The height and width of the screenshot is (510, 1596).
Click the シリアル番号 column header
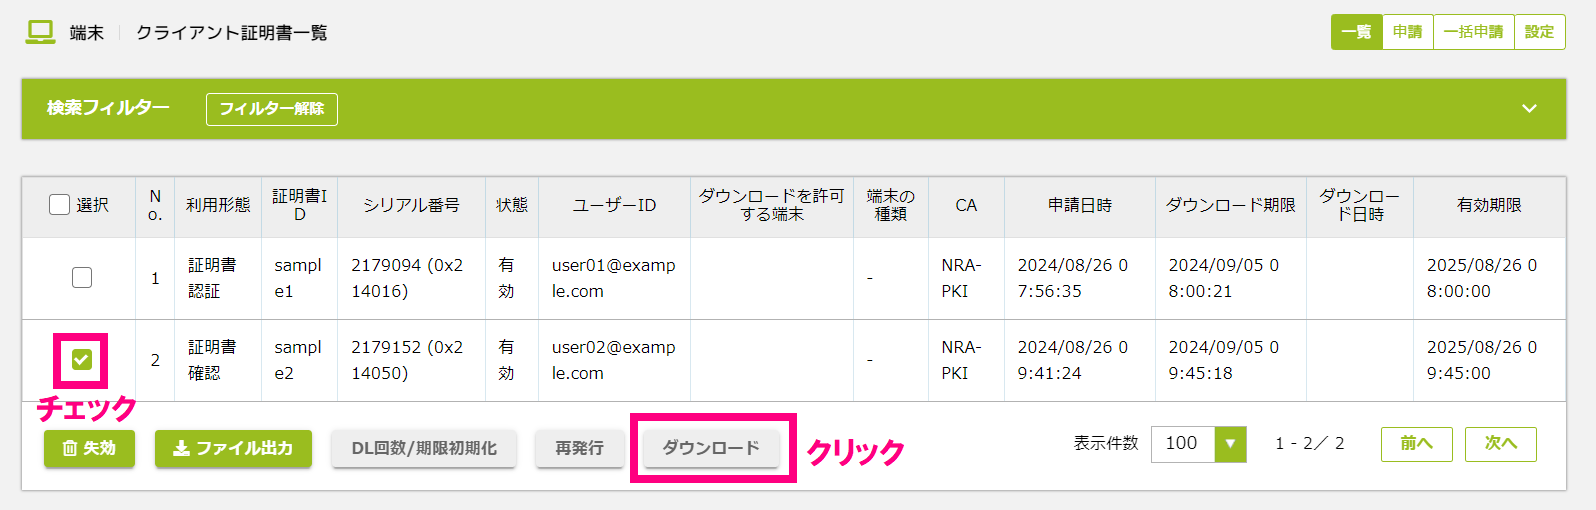click(411, 205)
